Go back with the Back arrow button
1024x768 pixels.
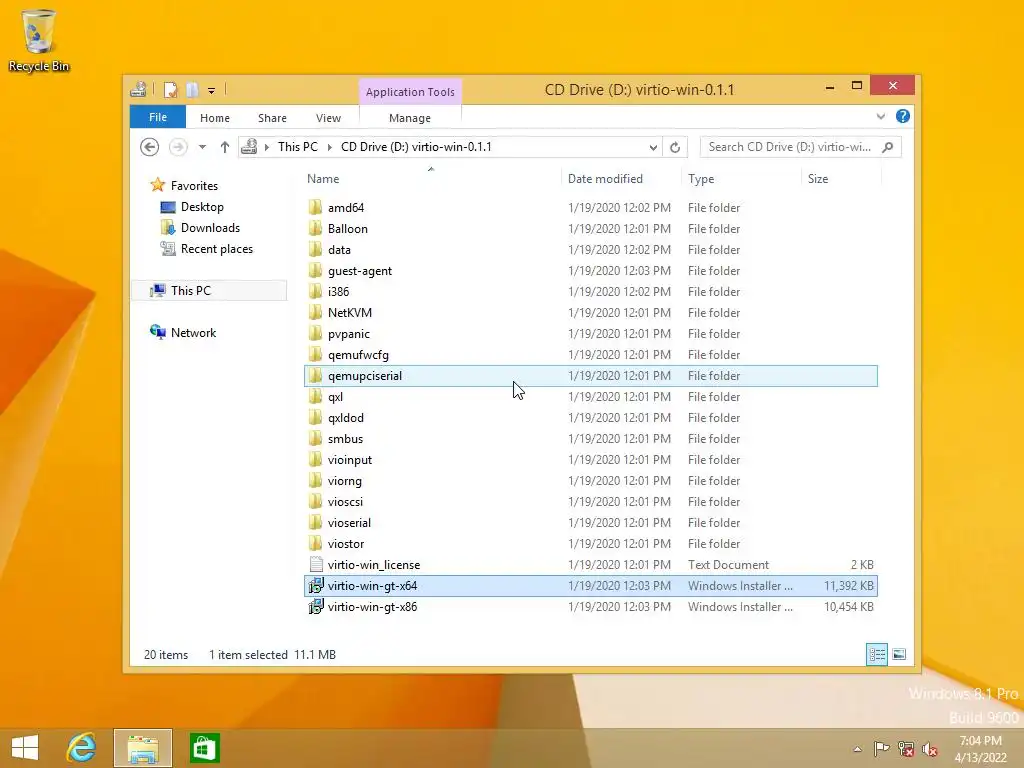click(x=150, y=147)
